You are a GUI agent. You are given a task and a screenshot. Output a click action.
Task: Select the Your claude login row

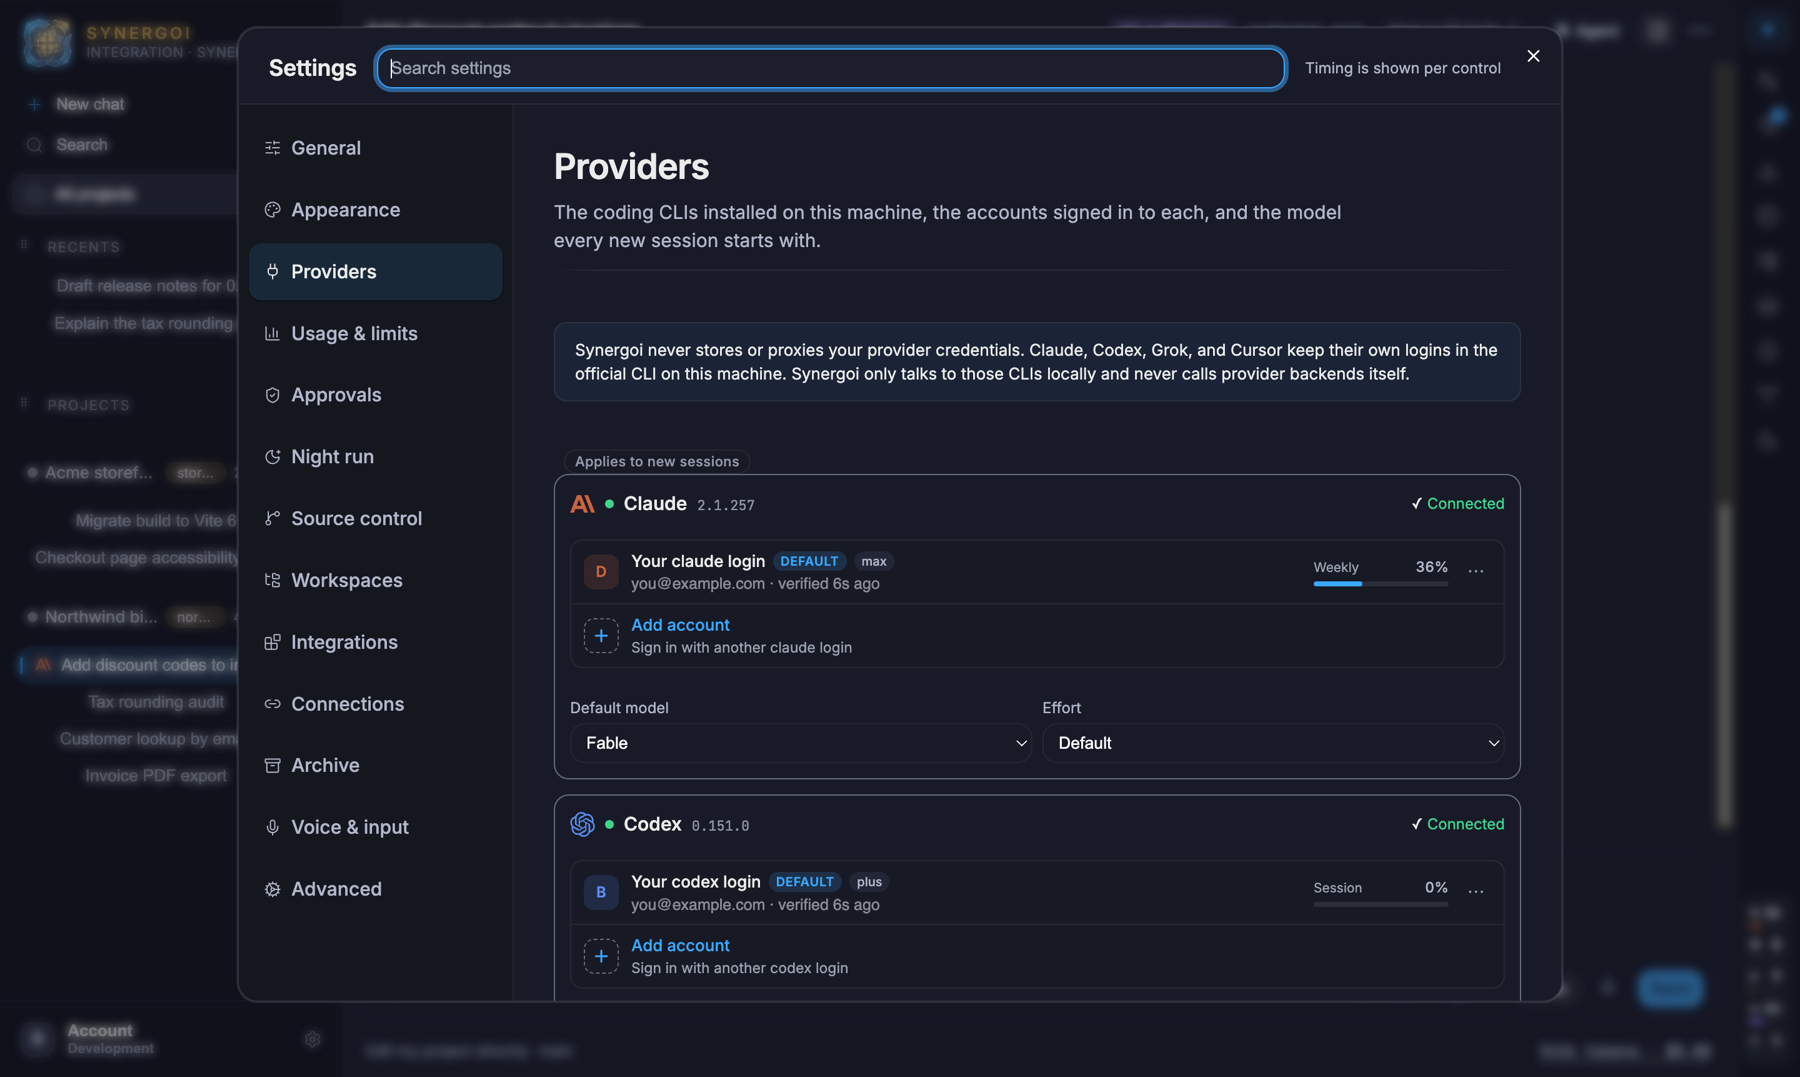pyautogui.click(x=1037, y=572)
